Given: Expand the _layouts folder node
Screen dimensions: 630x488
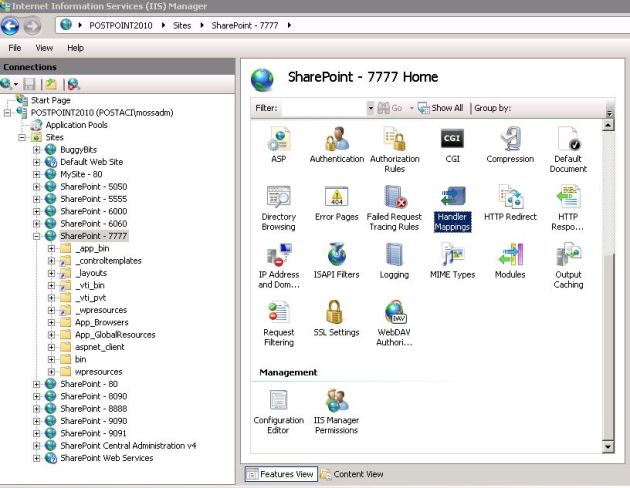Looking at the screenshot, I should [51, 273].
